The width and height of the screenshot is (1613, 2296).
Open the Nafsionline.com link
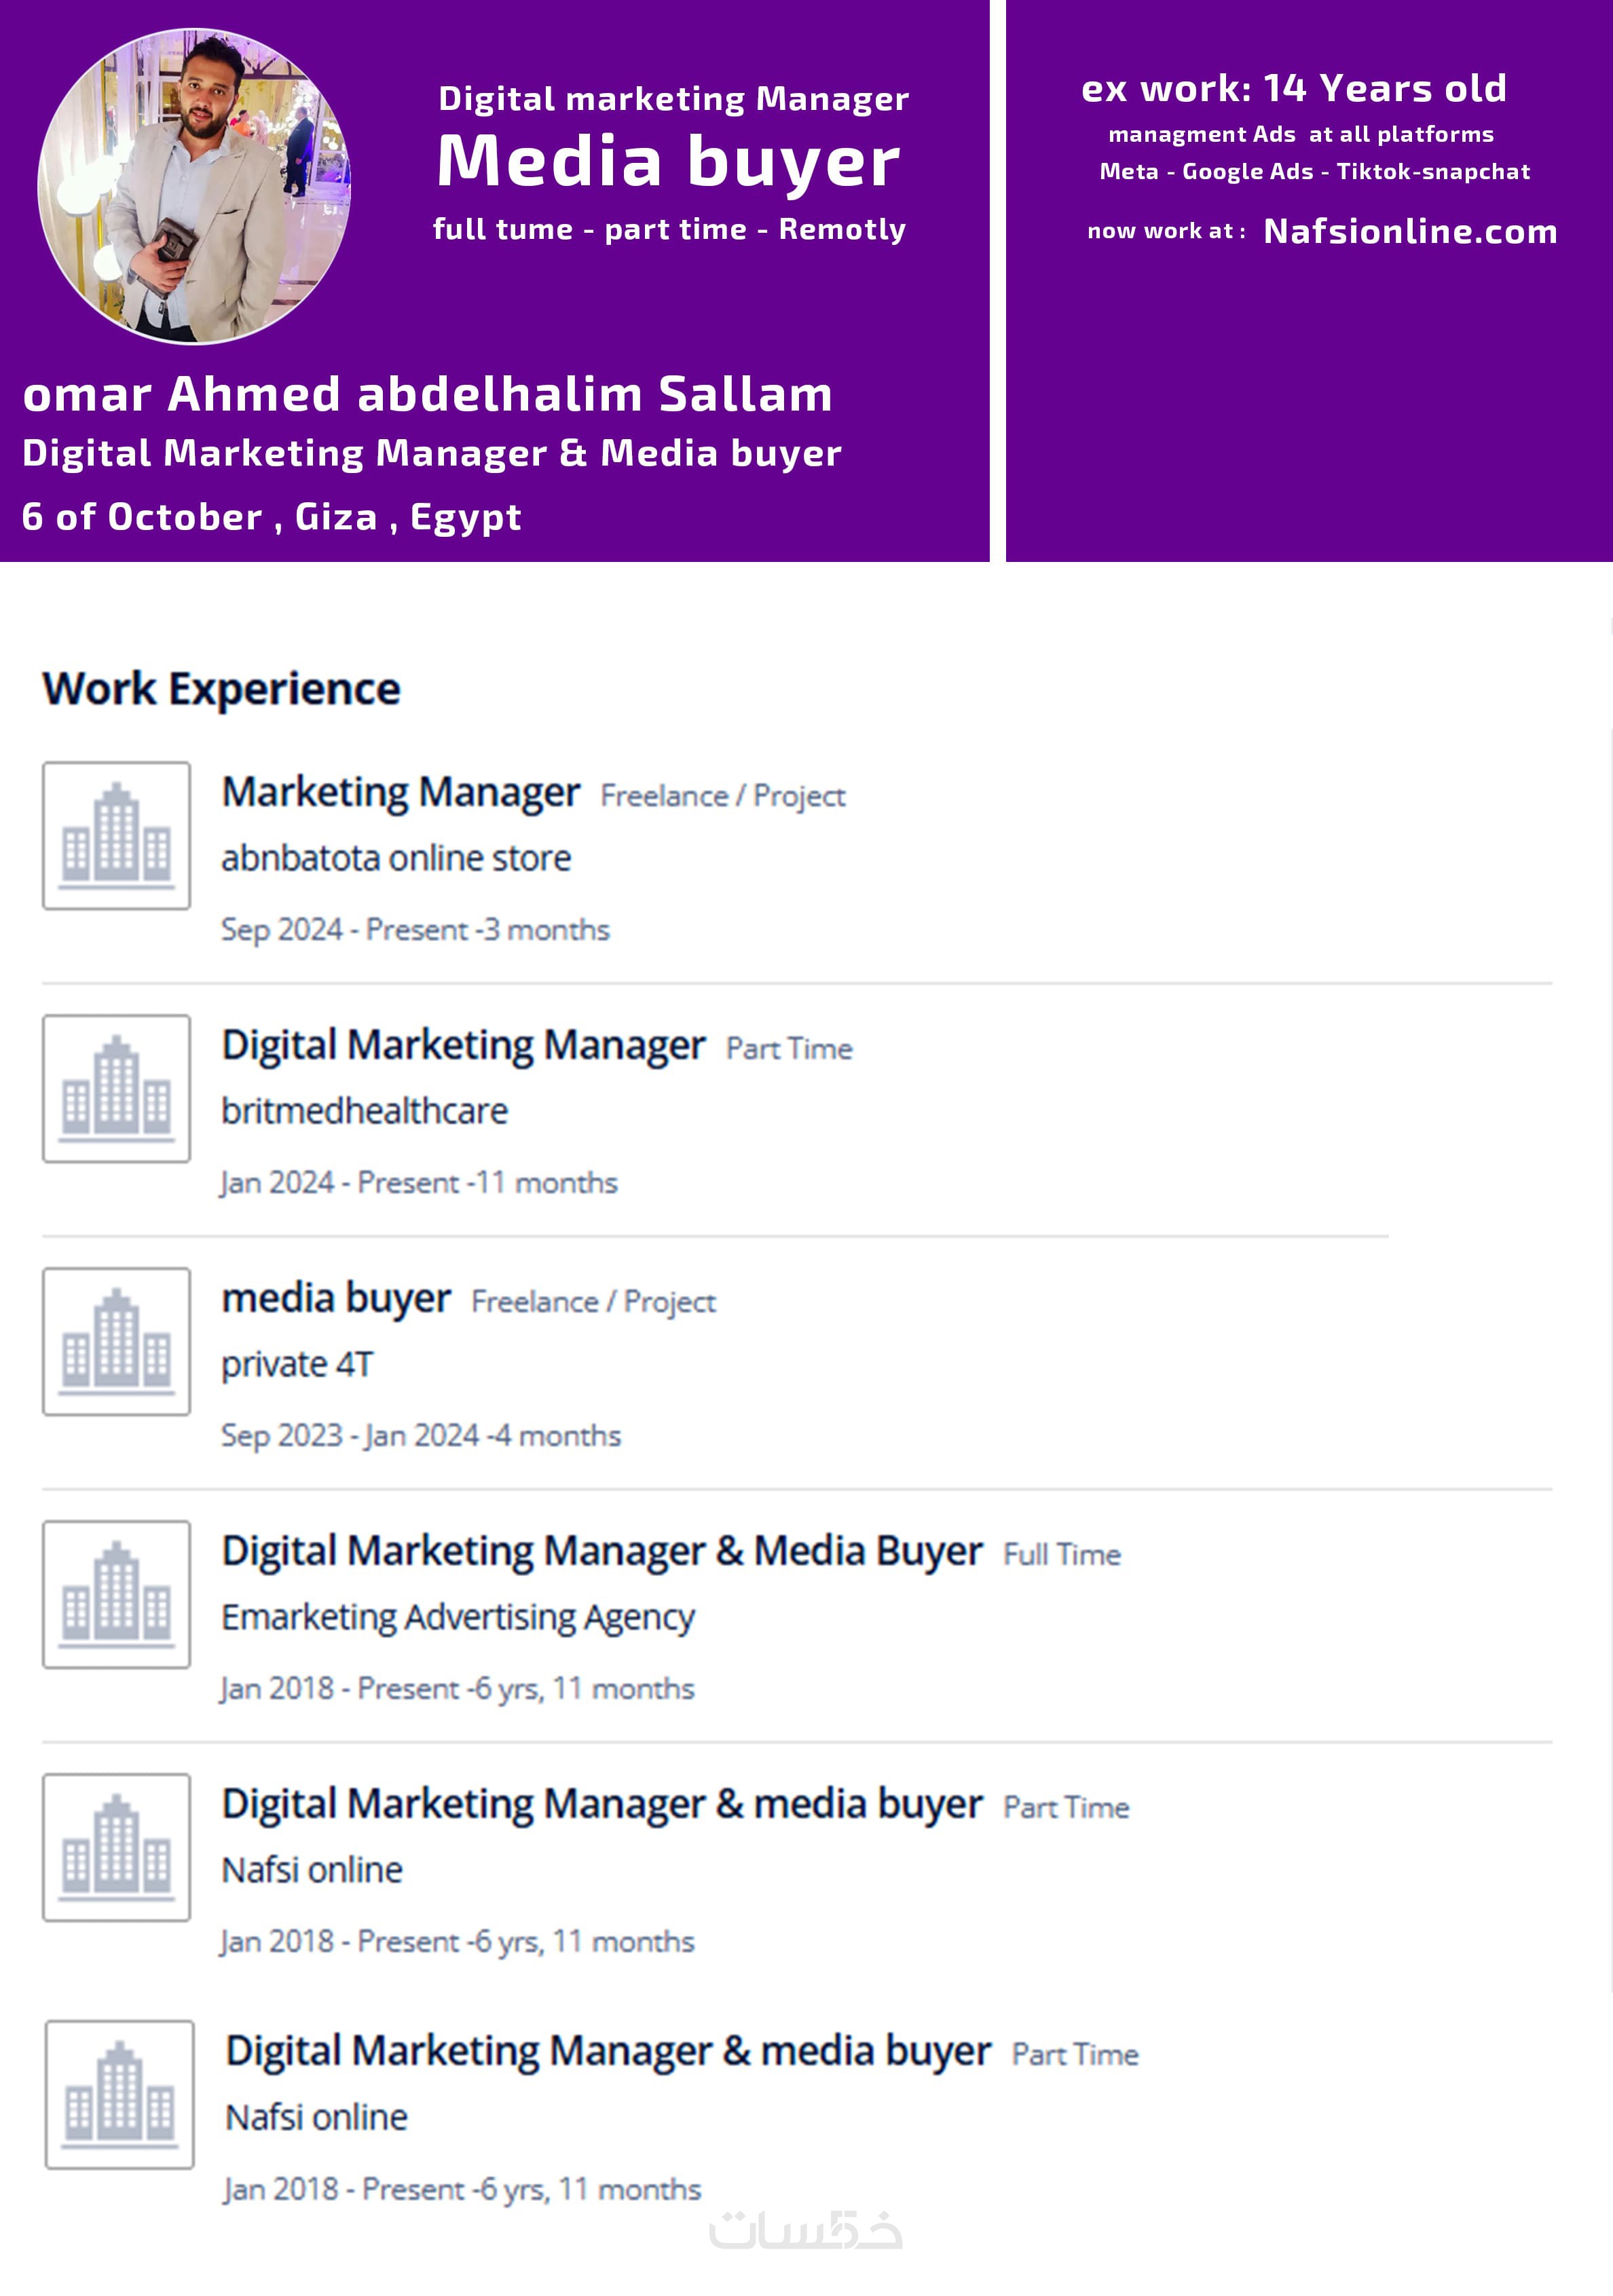(1410, 232)
